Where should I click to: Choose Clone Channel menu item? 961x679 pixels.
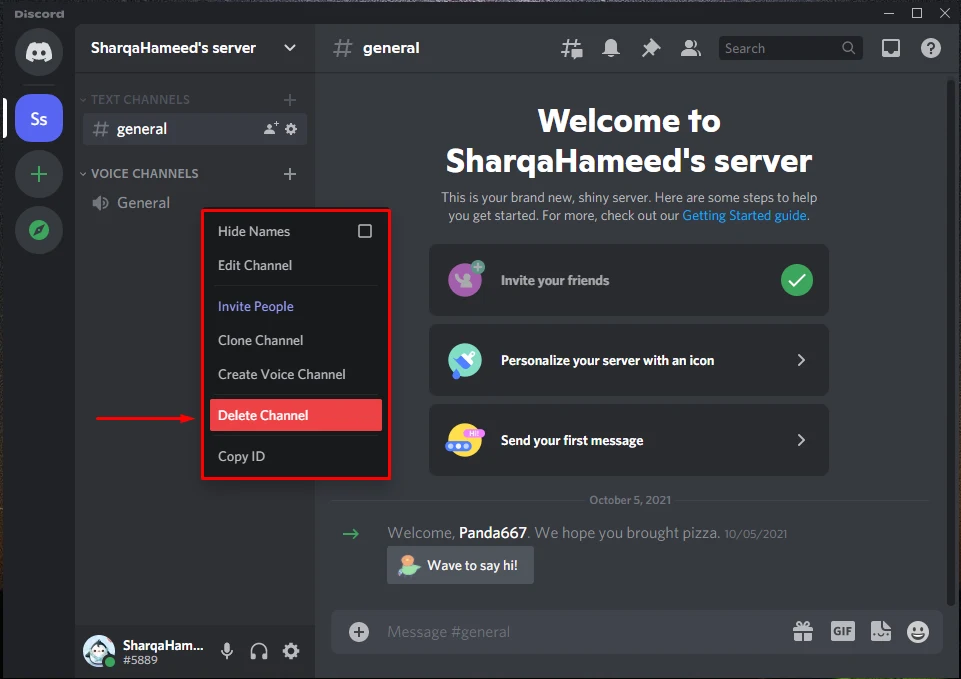click(295, 340)
